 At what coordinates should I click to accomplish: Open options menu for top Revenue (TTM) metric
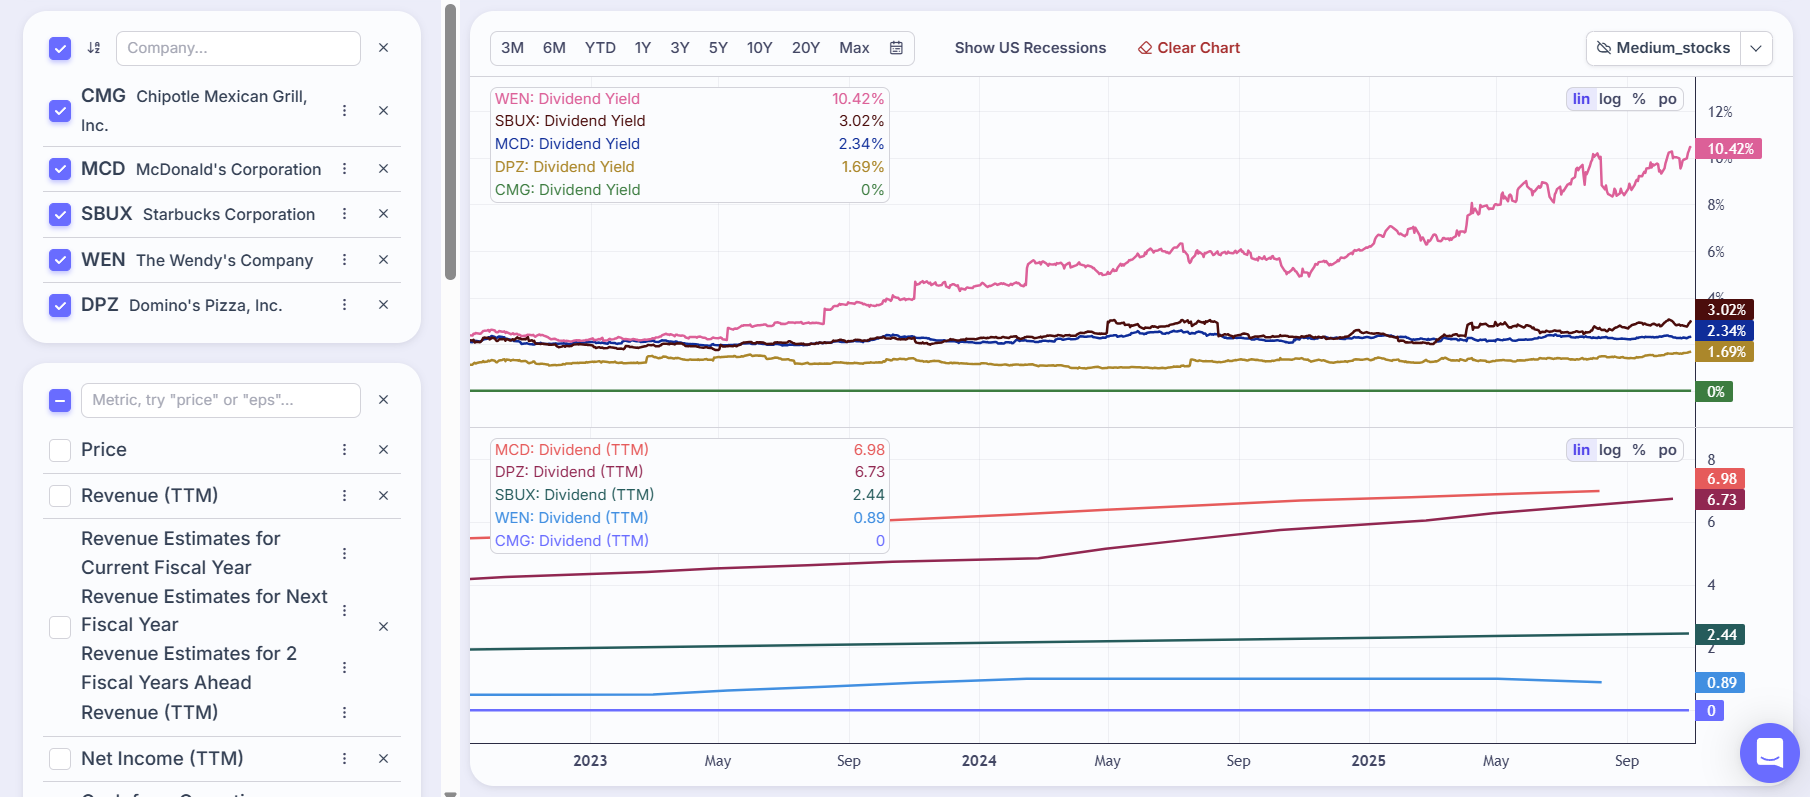[x=344, y=496]
